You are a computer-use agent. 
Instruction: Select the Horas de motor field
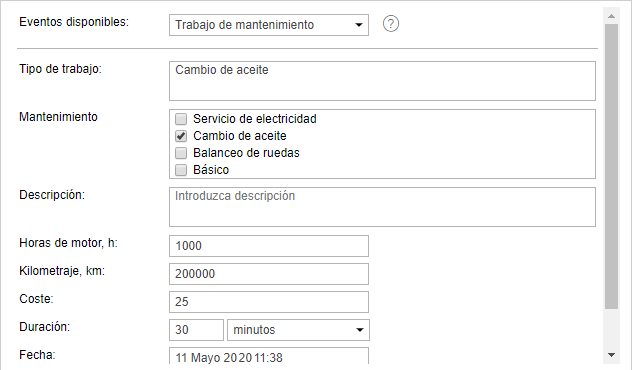(x=269, y=246)
